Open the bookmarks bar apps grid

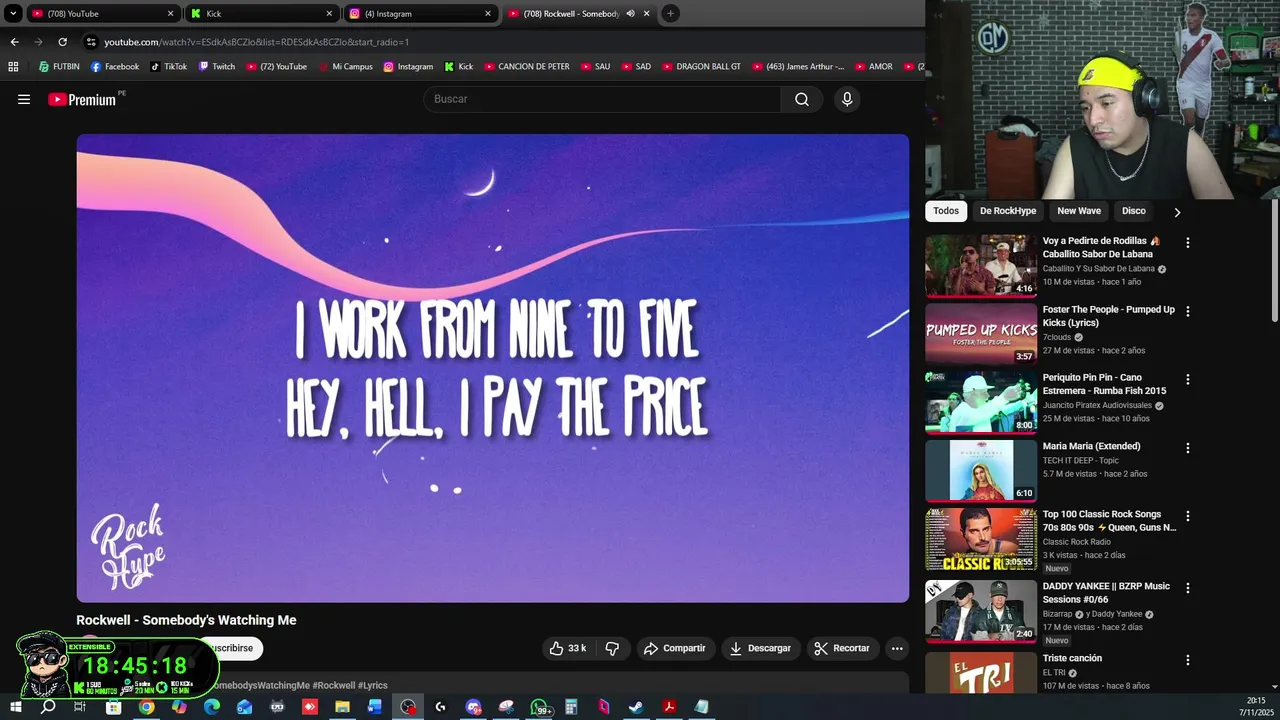[13, 67]
